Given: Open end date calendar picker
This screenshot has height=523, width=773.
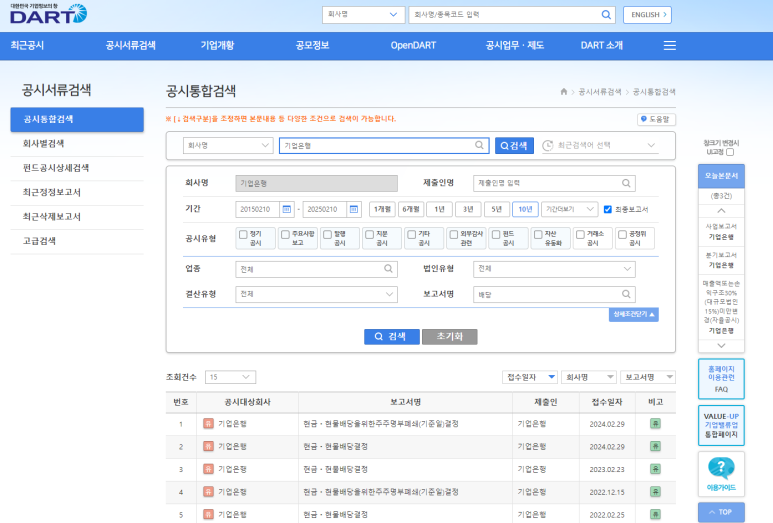Looking at the screenshot, I should point(354,209).
